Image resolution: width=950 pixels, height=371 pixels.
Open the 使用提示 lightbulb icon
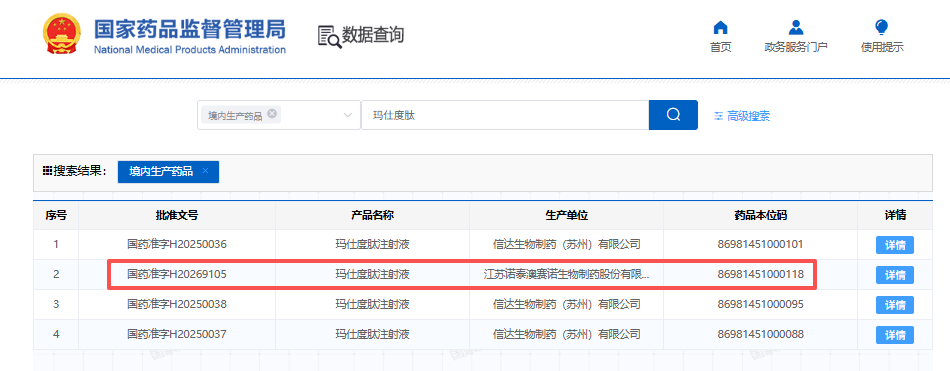(x=882, y=27)
